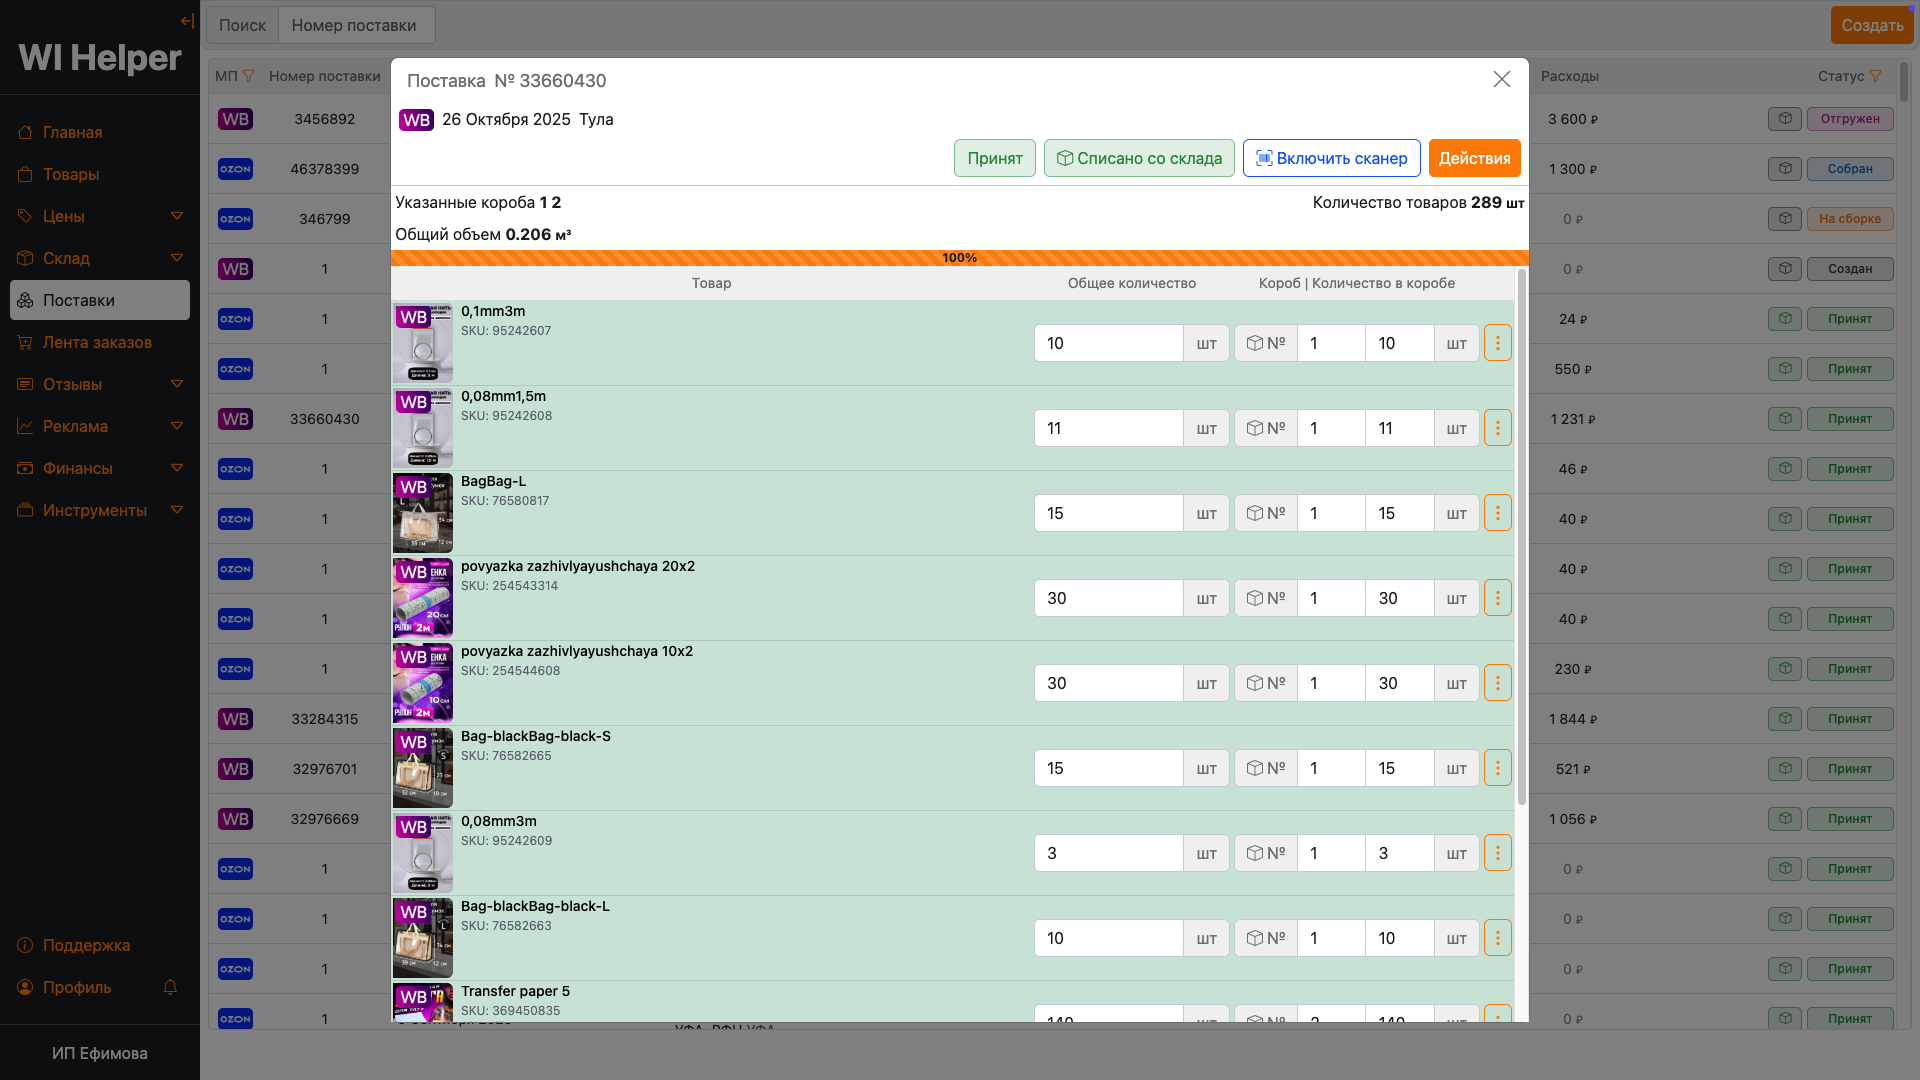Open the Действия dropdown
The height and width of the screenshot is (1080, 1920).
click(x=1474, y=158)
